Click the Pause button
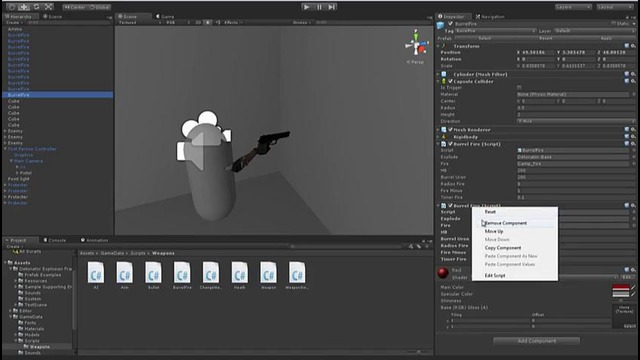This screenshot has height=360, width=640. point(319,7)
